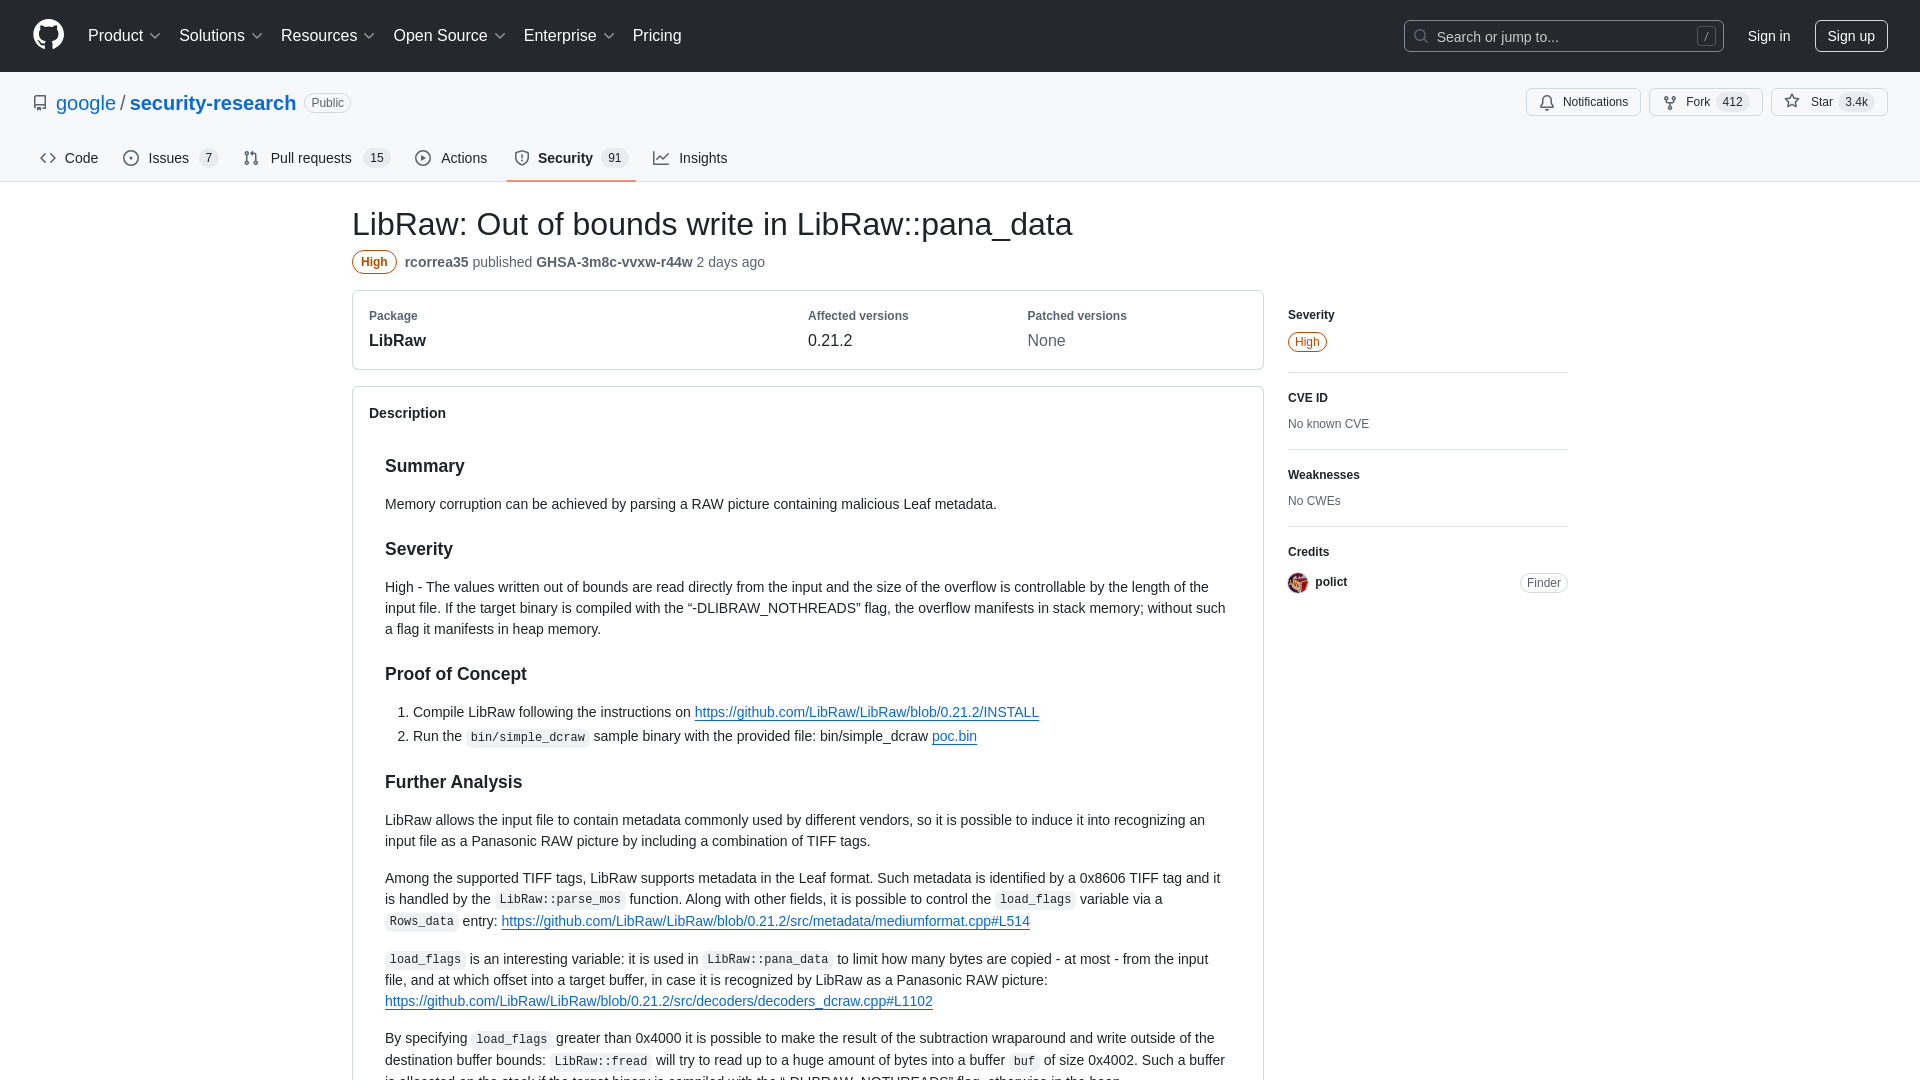
Task: Click the Security shield icon
Action: click(x=522, y=158)
